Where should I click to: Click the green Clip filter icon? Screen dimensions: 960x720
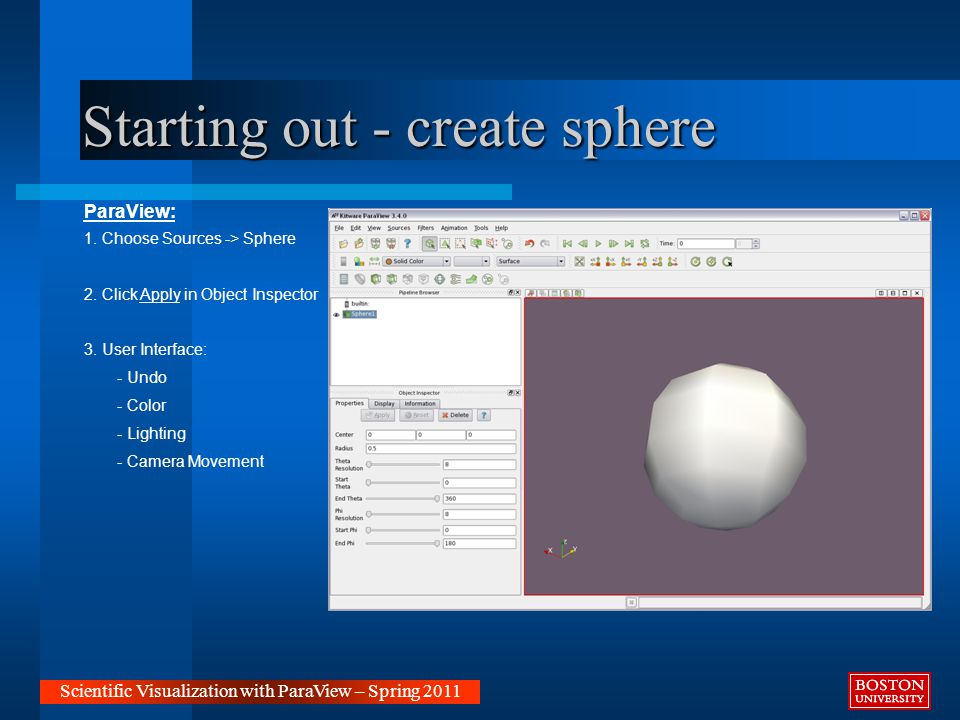coord(376,279)
